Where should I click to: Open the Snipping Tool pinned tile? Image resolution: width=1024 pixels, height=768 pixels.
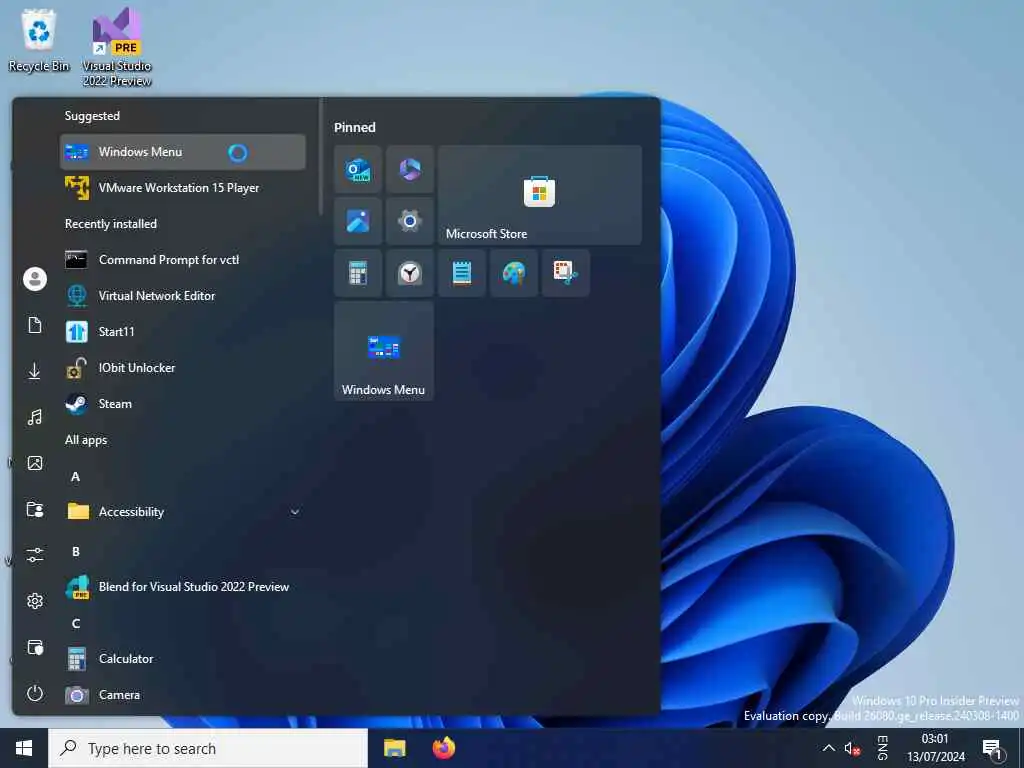point(566,273)
